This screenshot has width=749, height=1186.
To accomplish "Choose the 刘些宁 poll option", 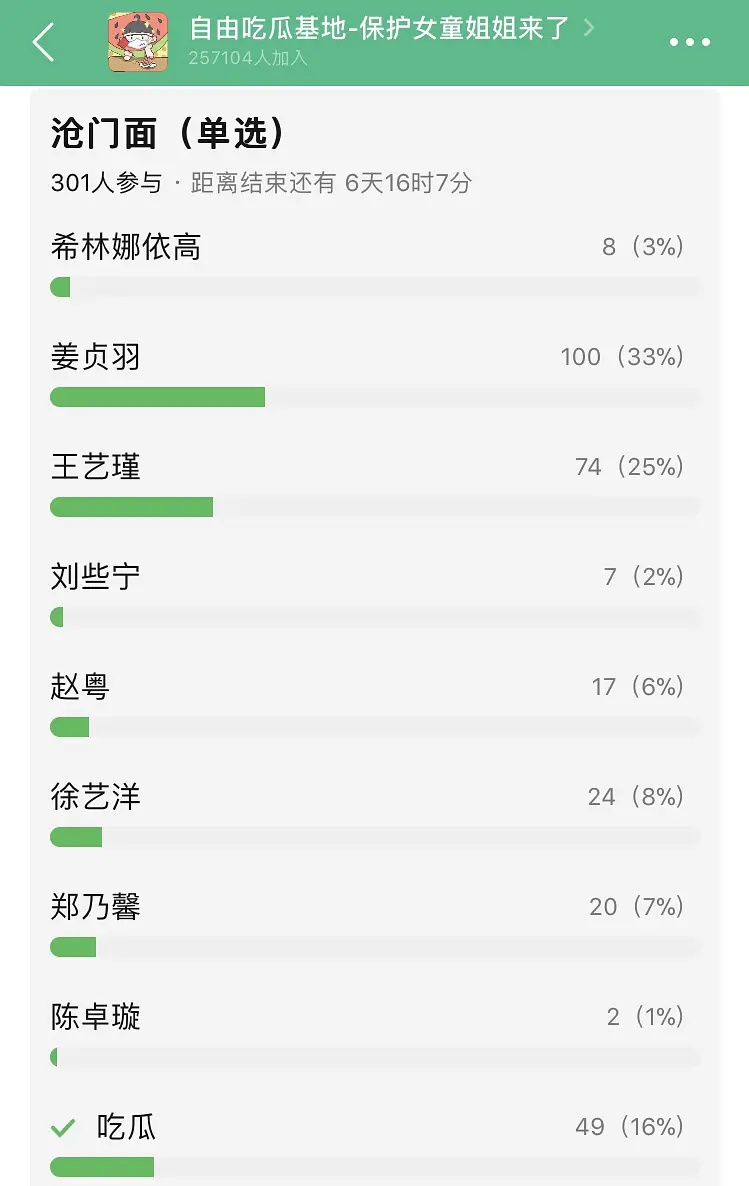I will coord(374,595).
